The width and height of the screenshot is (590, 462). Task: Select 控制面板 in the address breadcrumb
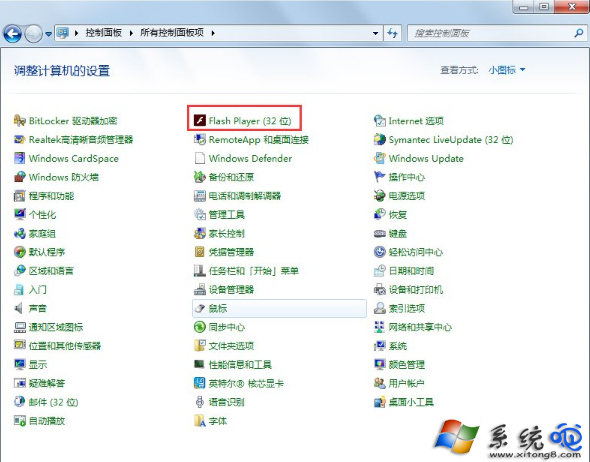pyautogui.click(x=103, y=33)
